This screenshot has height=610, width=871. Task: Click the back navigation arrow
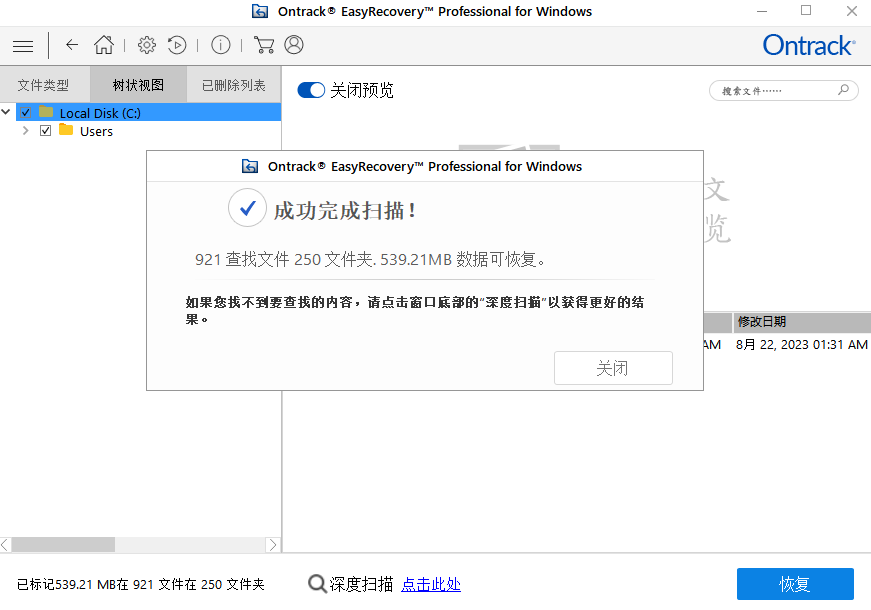pos(70,45)
